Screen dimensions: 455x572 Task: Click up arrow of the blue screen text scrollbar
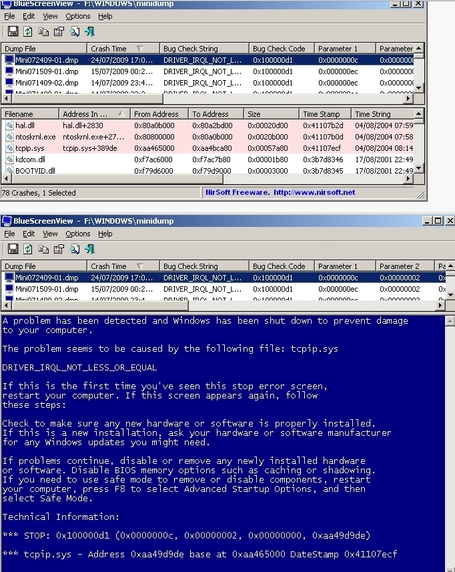pyautogui.click(x=450, y=321)
